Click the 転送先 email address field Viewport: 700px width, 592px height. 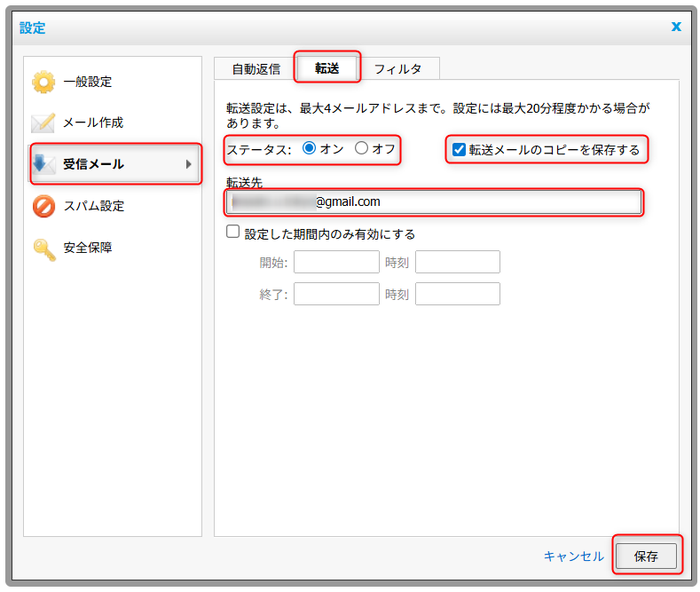[x=434, y=202]
